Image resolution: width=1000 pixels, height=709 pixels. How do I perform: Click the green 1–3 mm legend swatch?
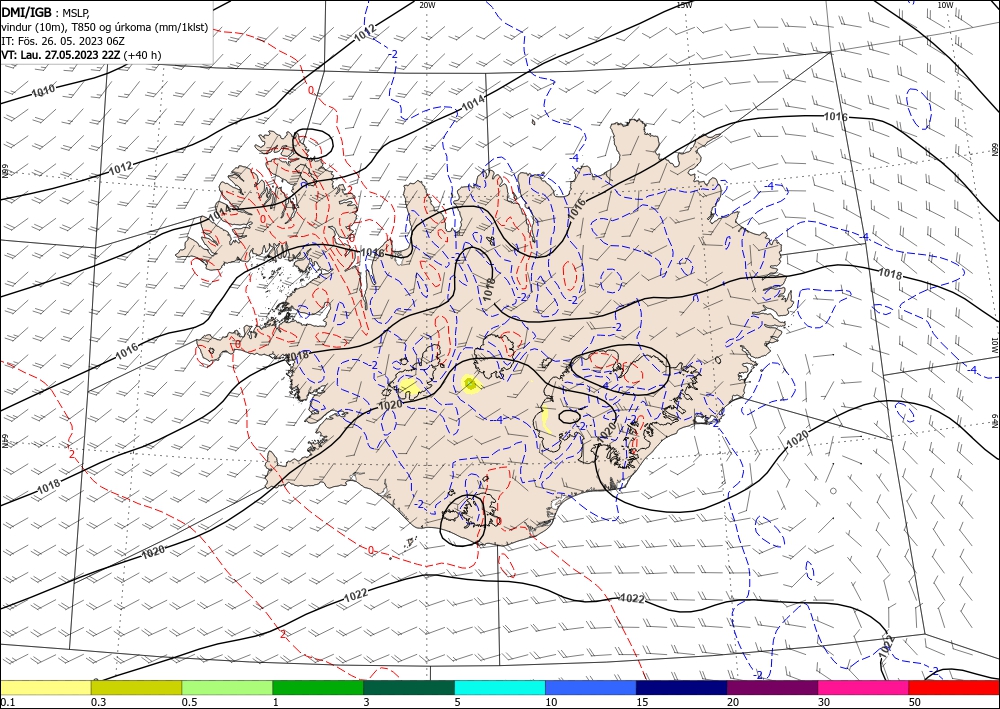click(x=318, y=687)
